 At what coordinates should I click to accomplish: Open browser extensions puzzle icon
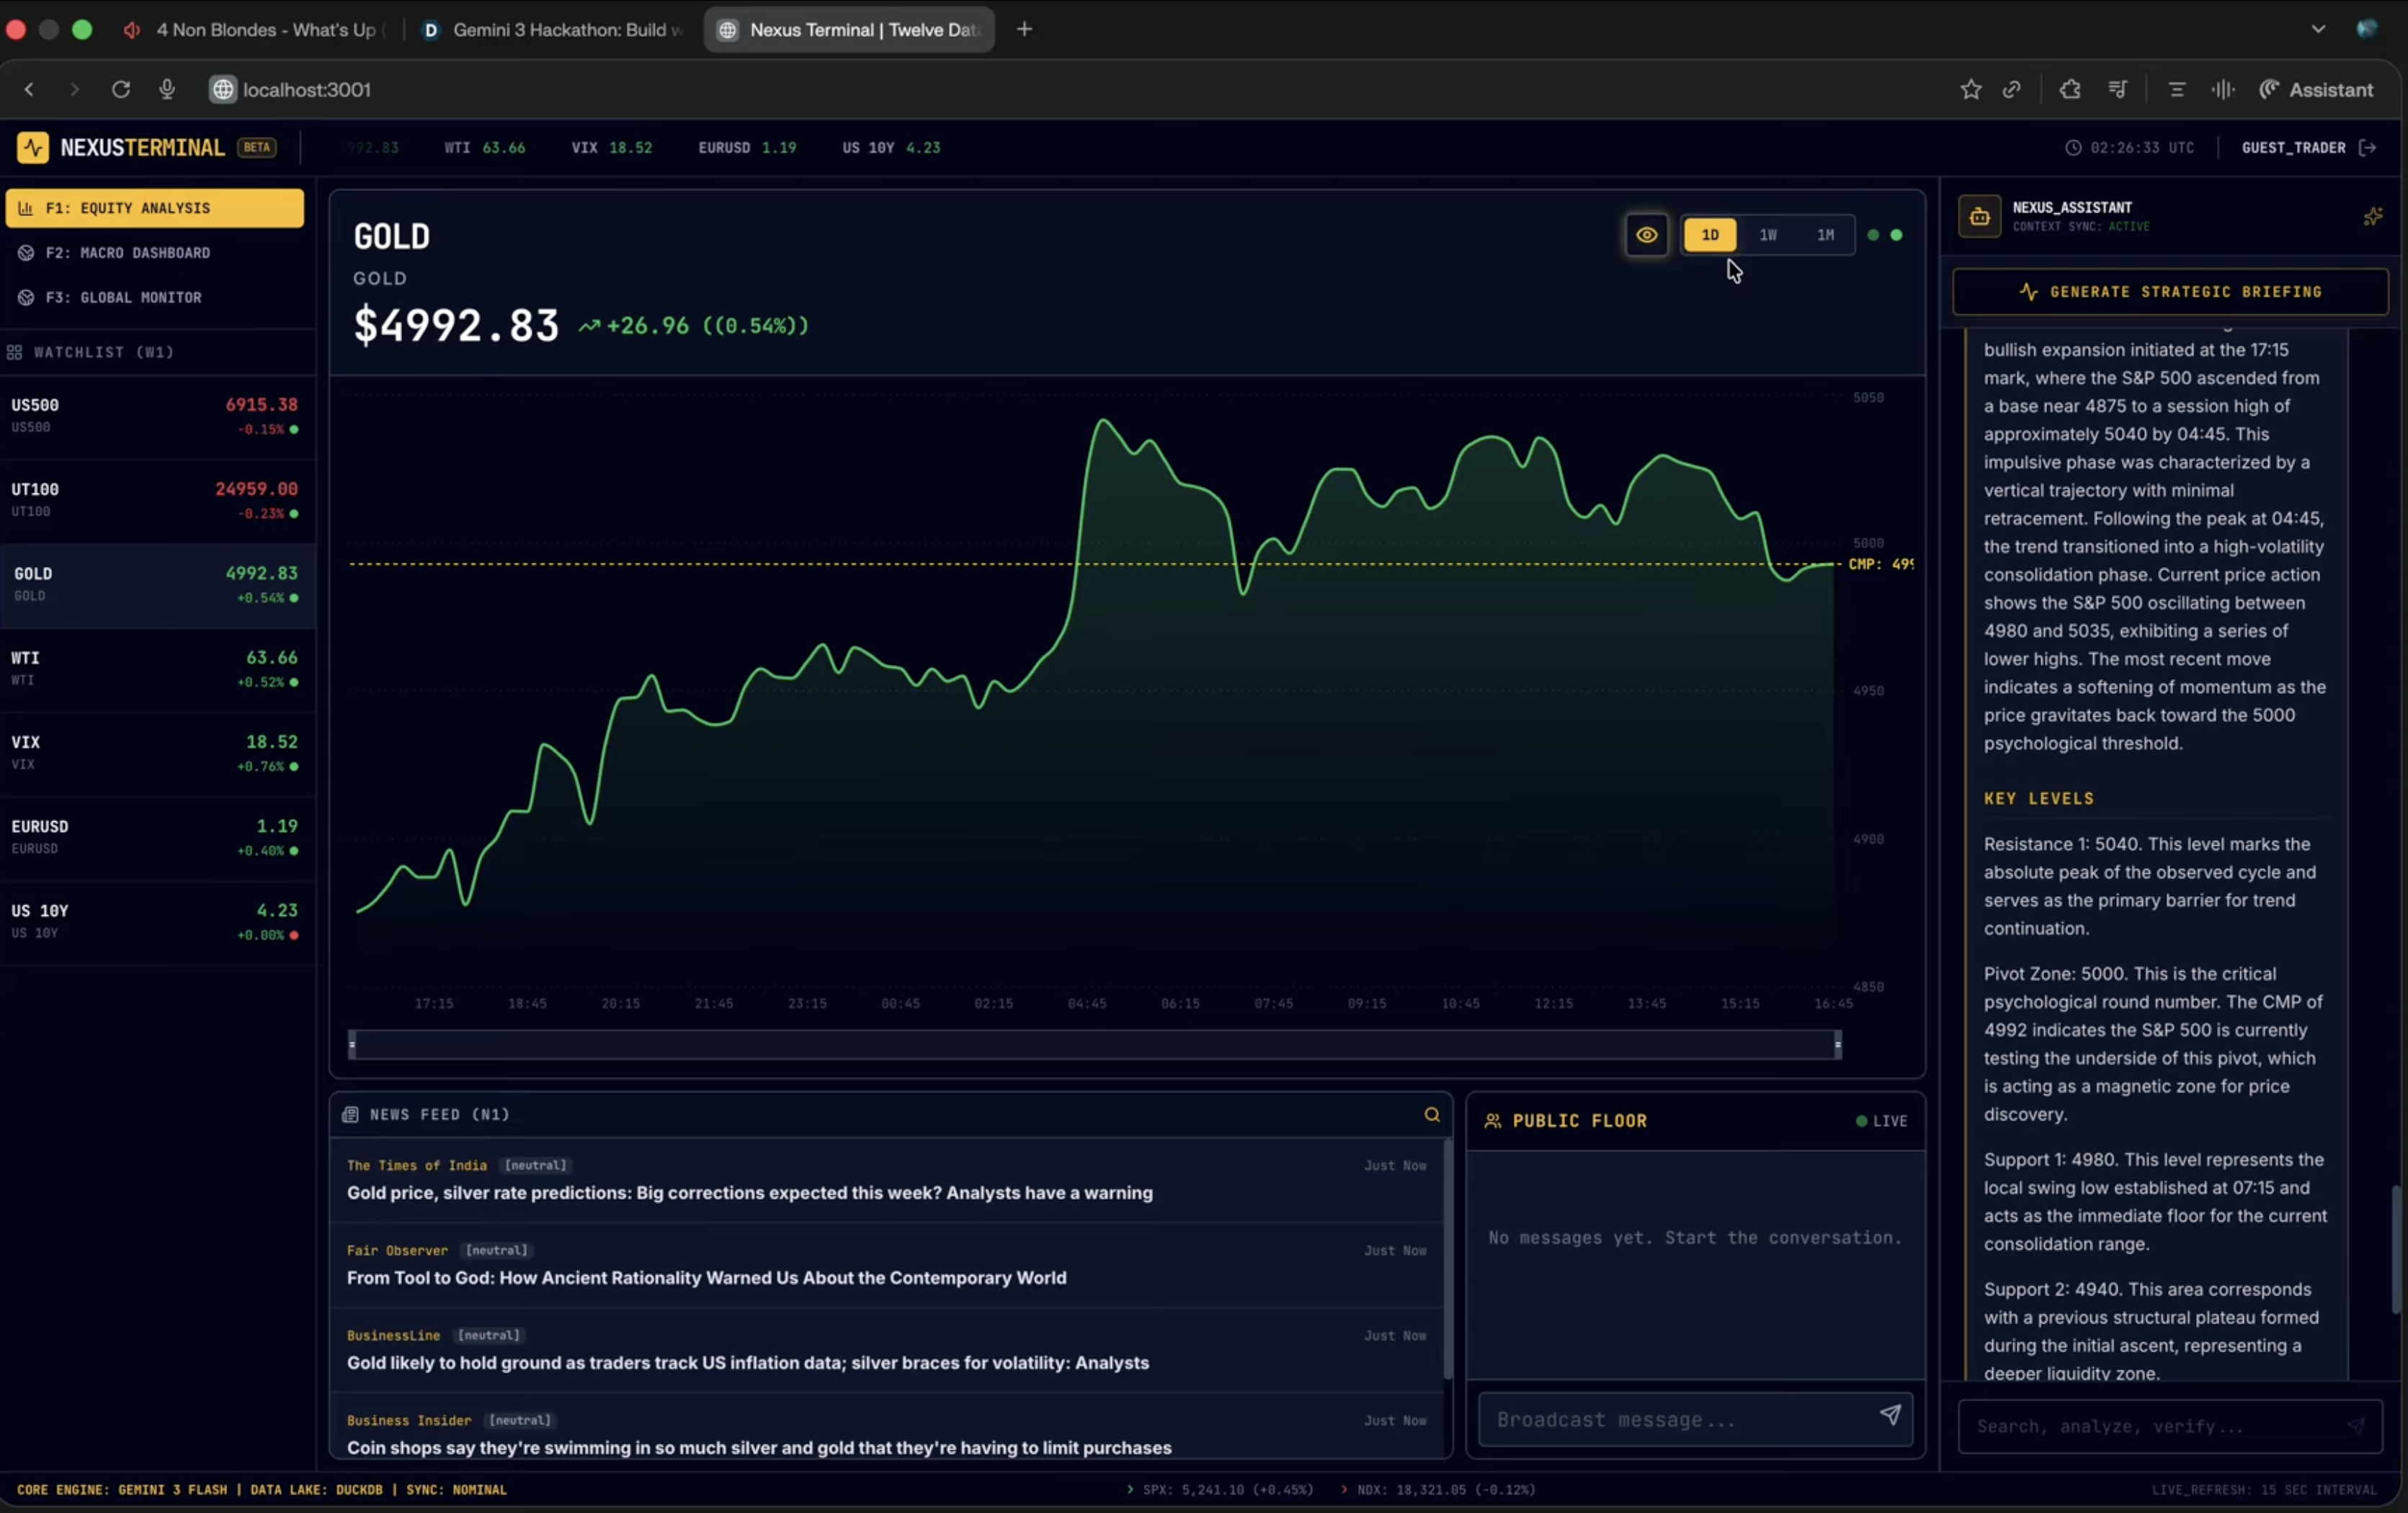pos(2069,89)
